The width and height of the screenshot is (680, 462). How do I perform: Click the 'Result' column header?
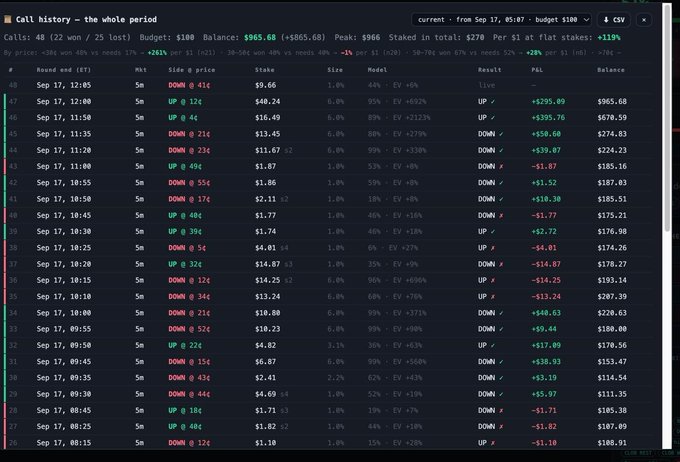490,70
